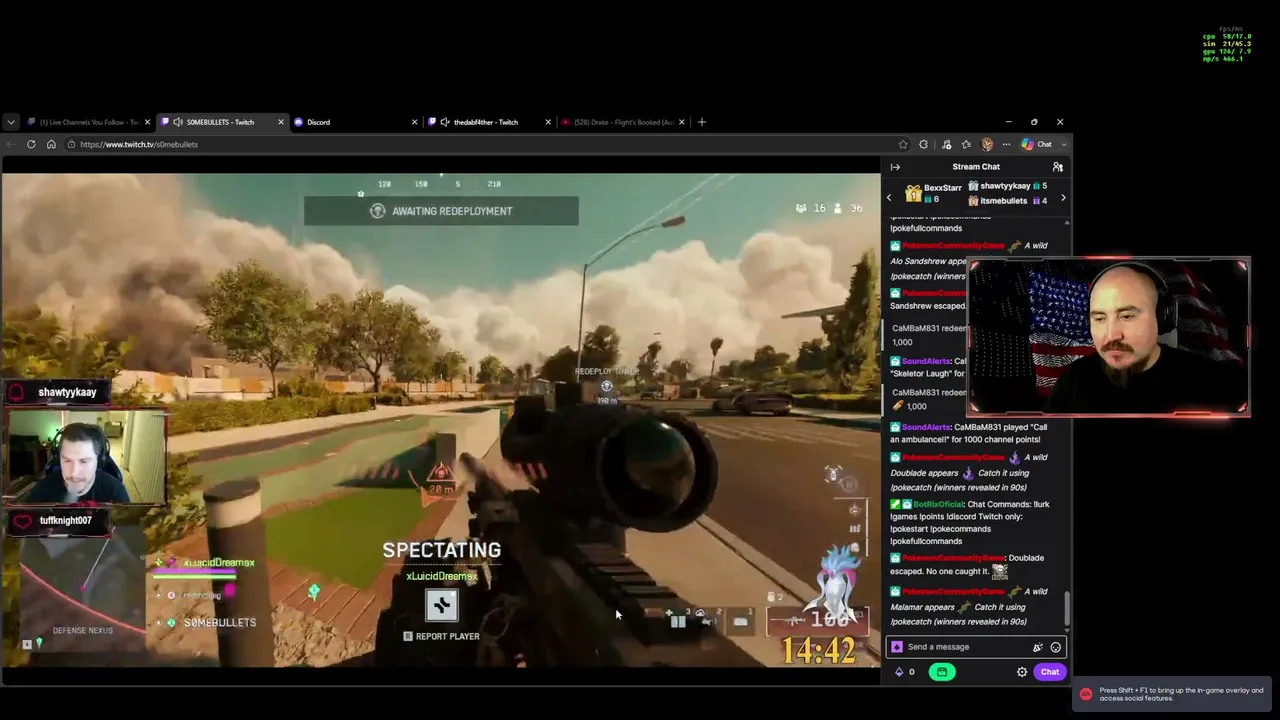Switch to thedabf4ther - Twitch tab
Screen dimensions: 1280x720
pyautogui.click(x=489, y=122)
